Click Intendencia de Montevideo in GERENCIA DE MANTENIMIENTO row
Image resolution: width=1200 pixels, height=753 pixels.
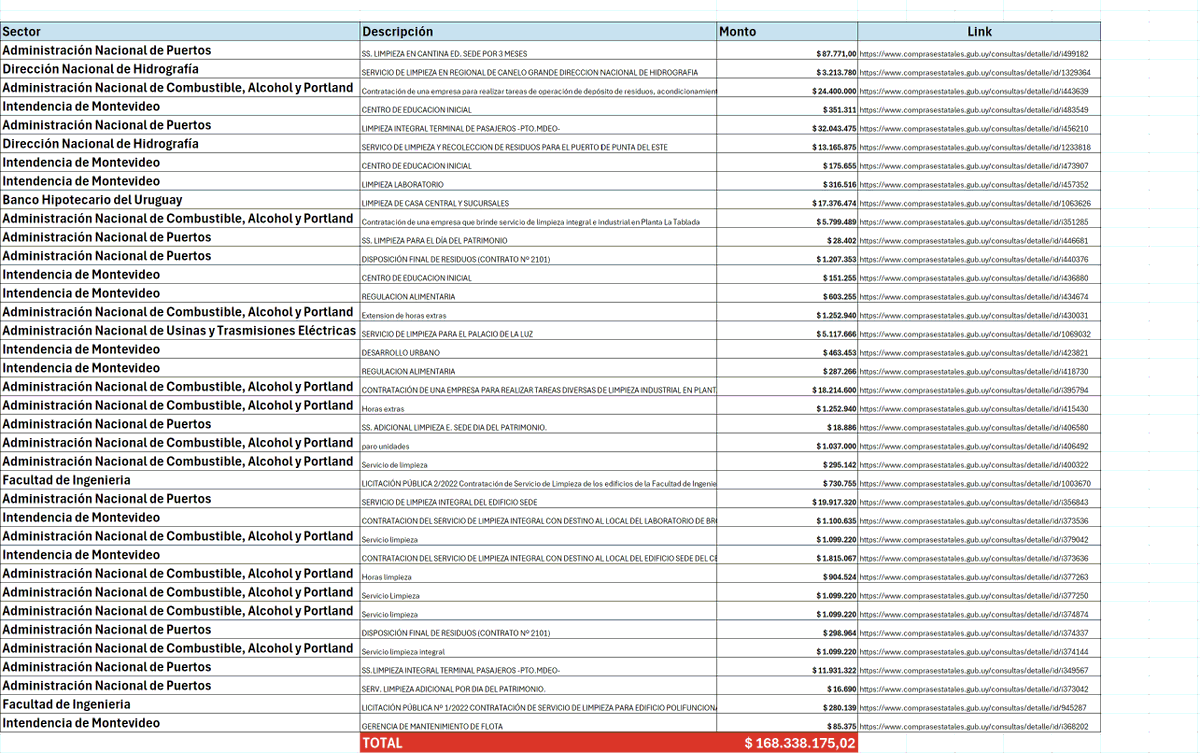pos(180,723)
